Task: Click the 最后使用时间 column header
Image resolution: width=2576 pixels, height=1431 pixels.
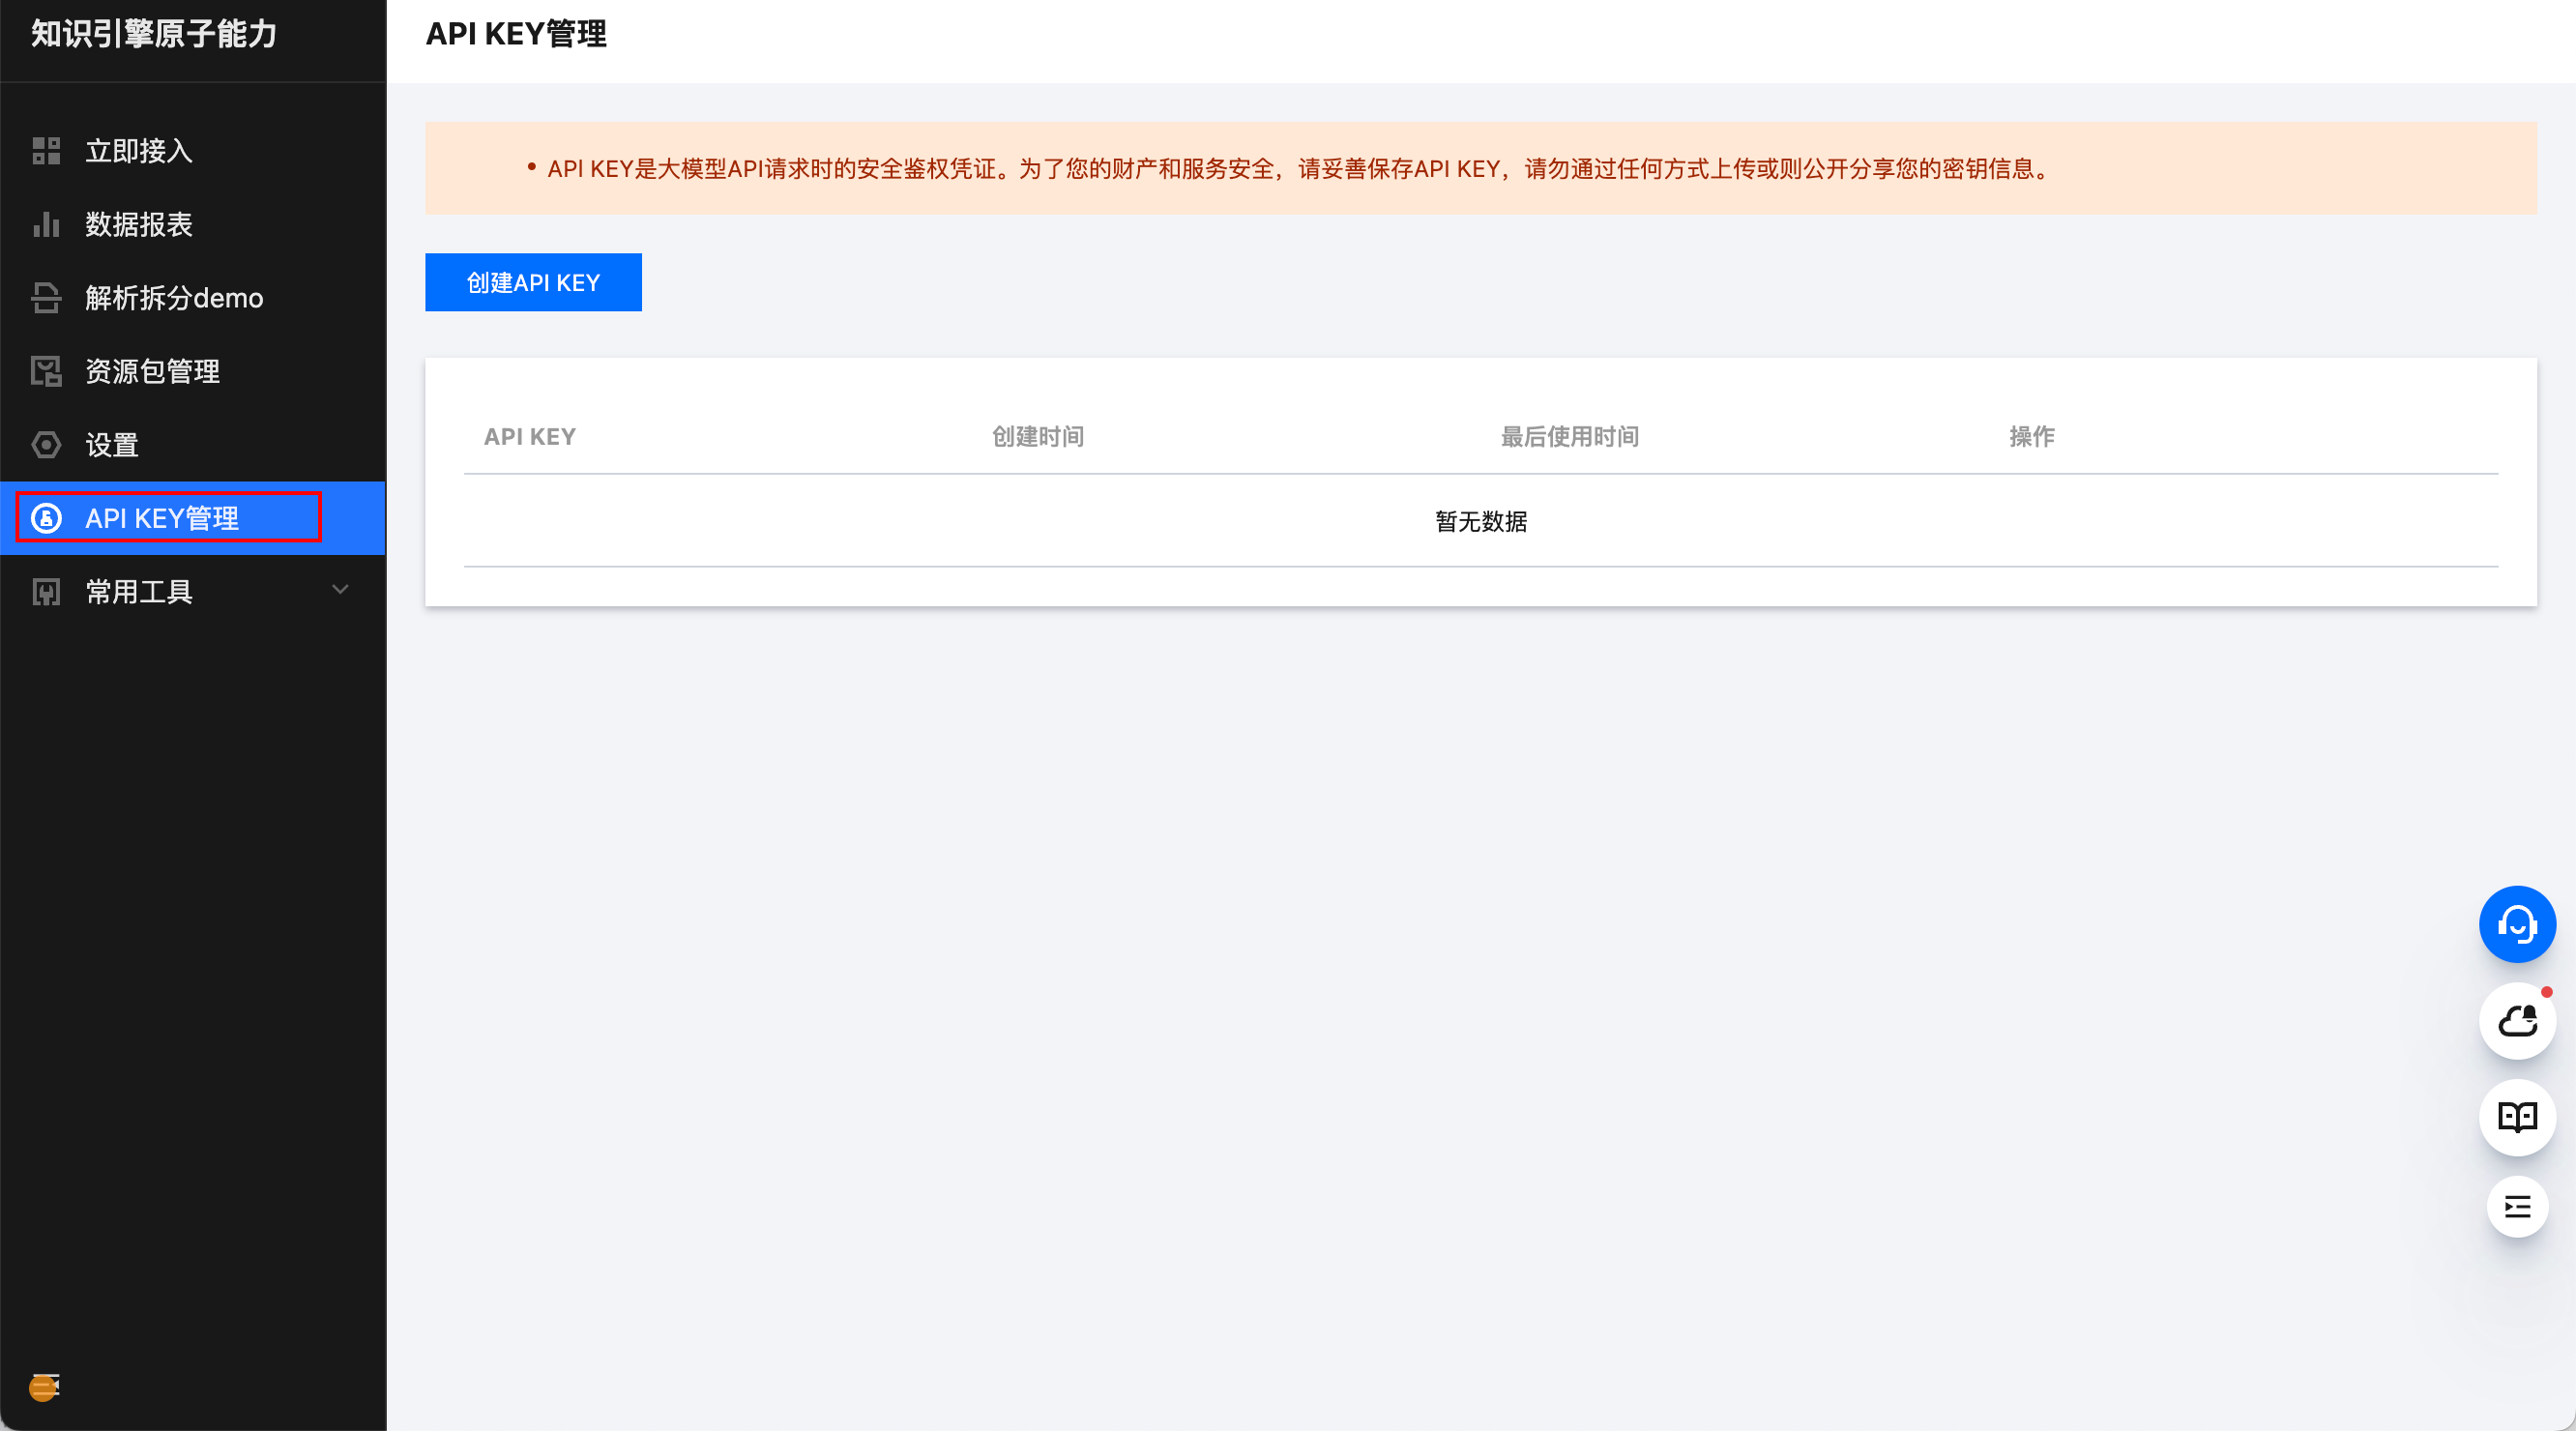Action: tap(1569, 436)
